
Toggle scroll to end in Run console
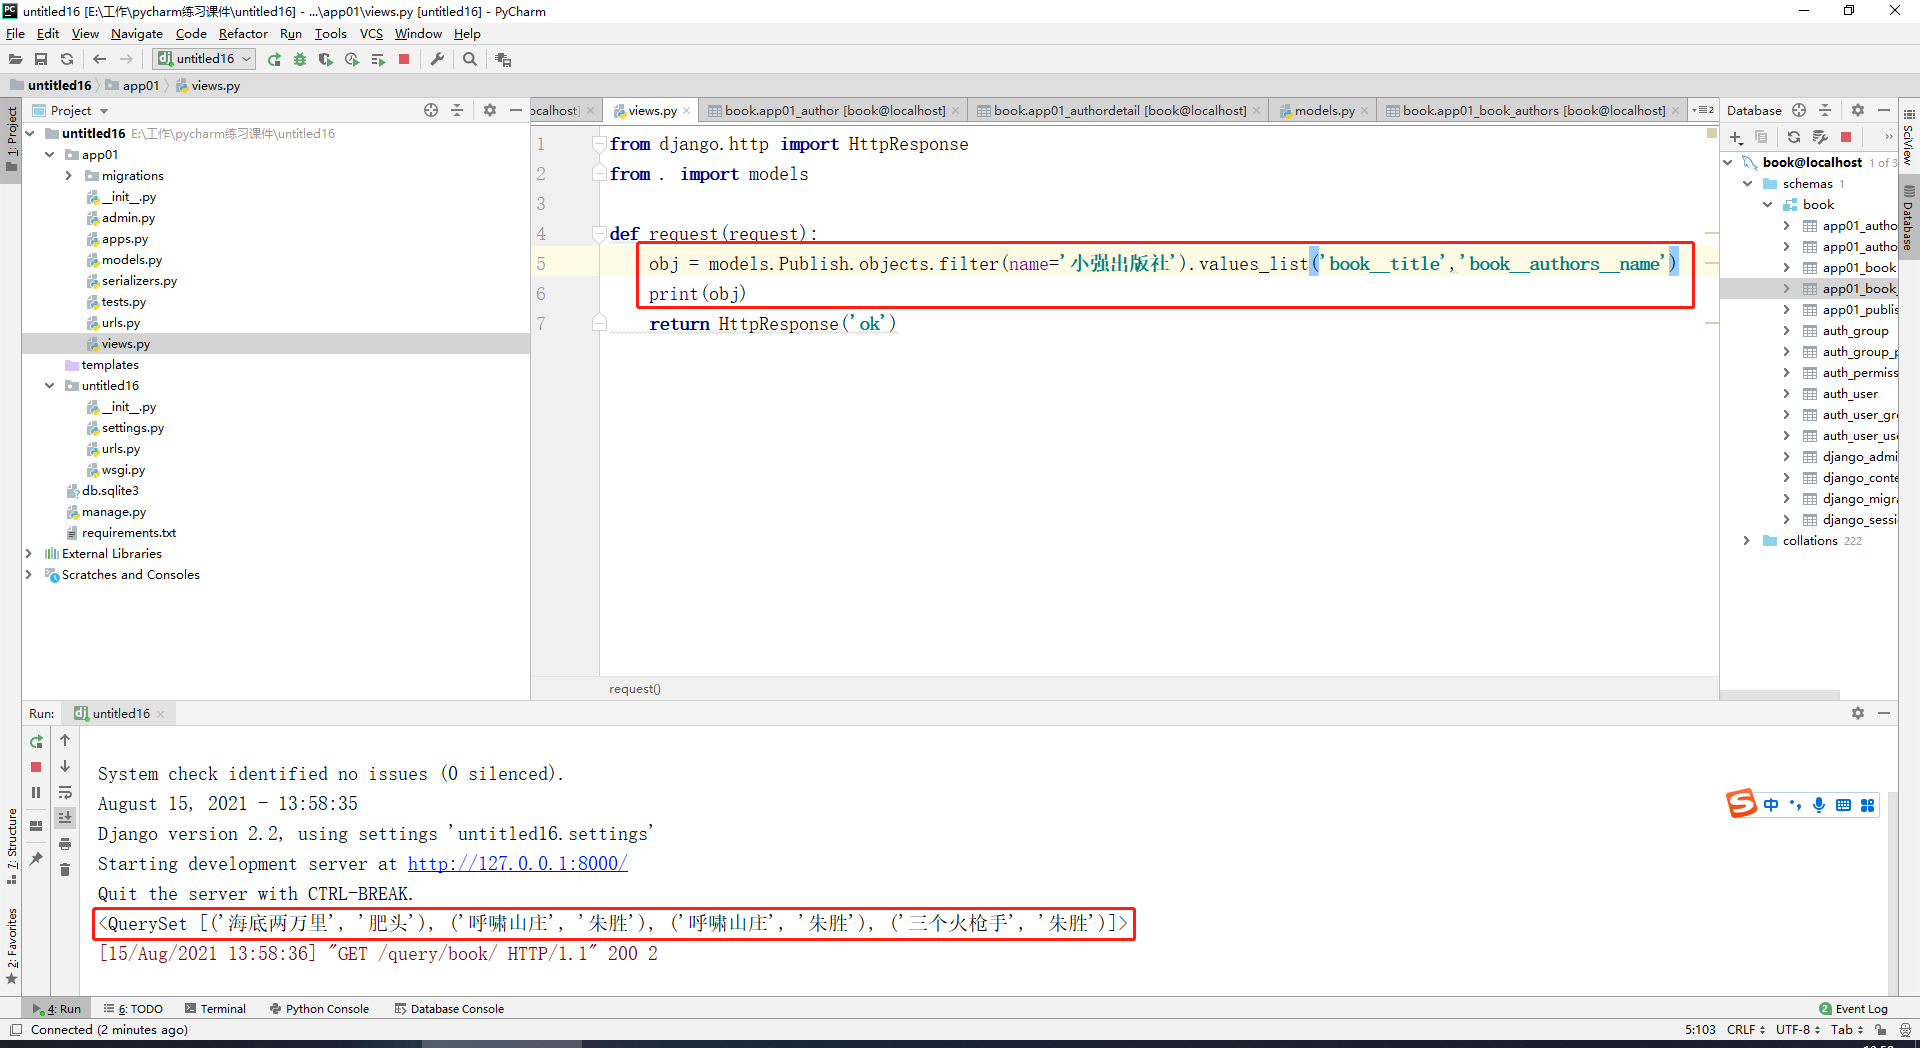point(65,817)
